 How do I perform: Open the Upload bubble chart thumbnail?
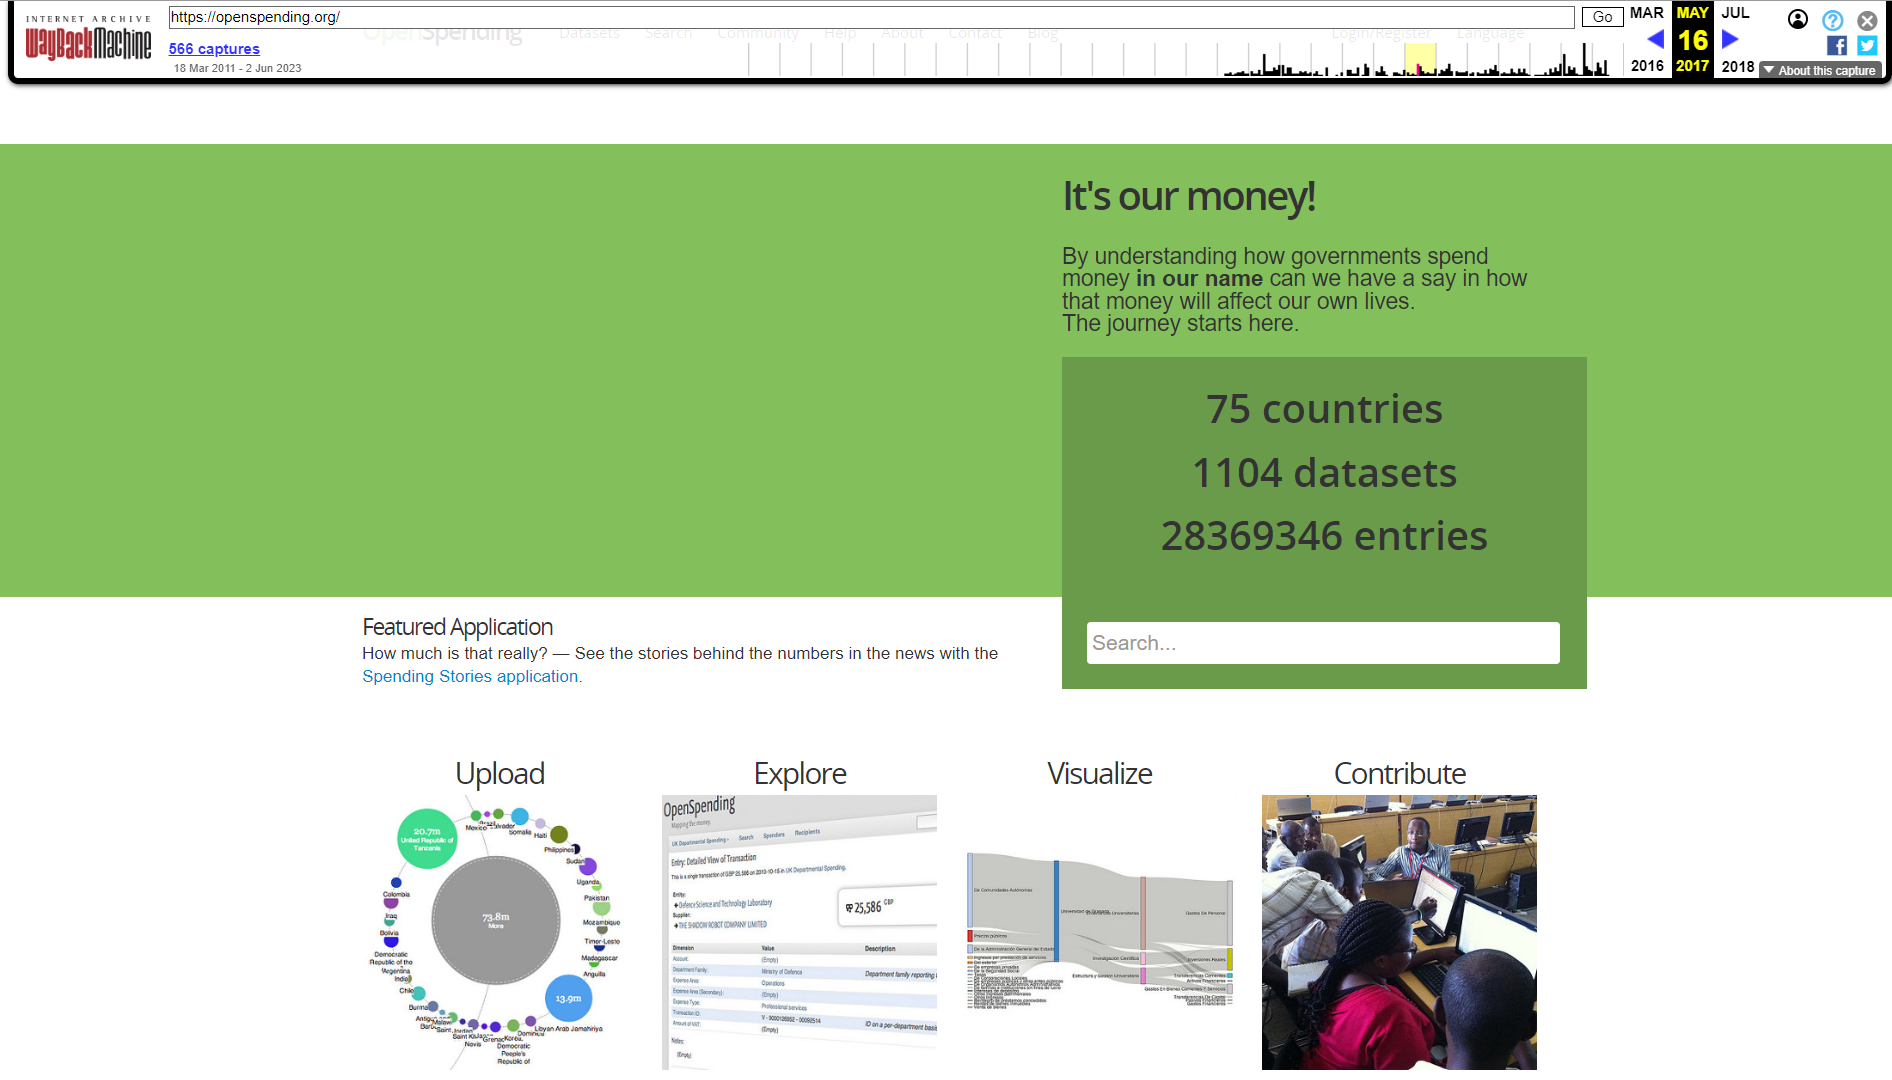click(500, 932)
